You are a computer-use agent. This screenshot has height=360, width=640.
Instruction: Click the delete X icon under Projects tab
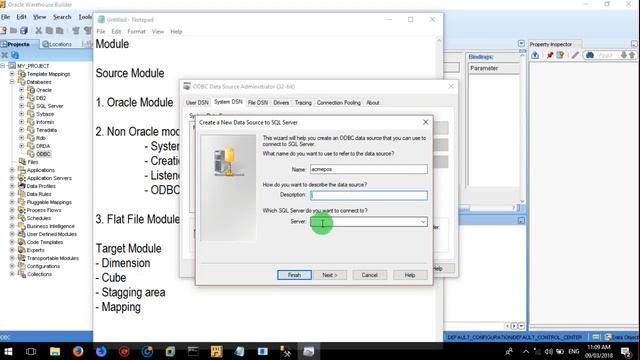(4, 55)
